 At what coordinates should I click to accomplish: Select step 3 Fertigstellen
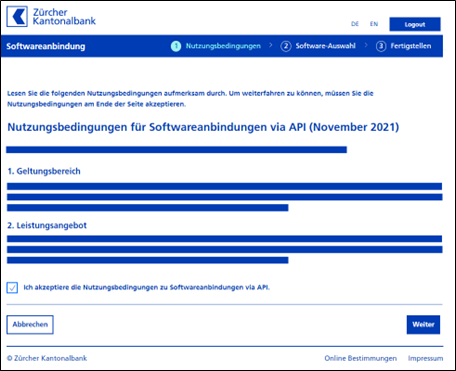point(404,46)
